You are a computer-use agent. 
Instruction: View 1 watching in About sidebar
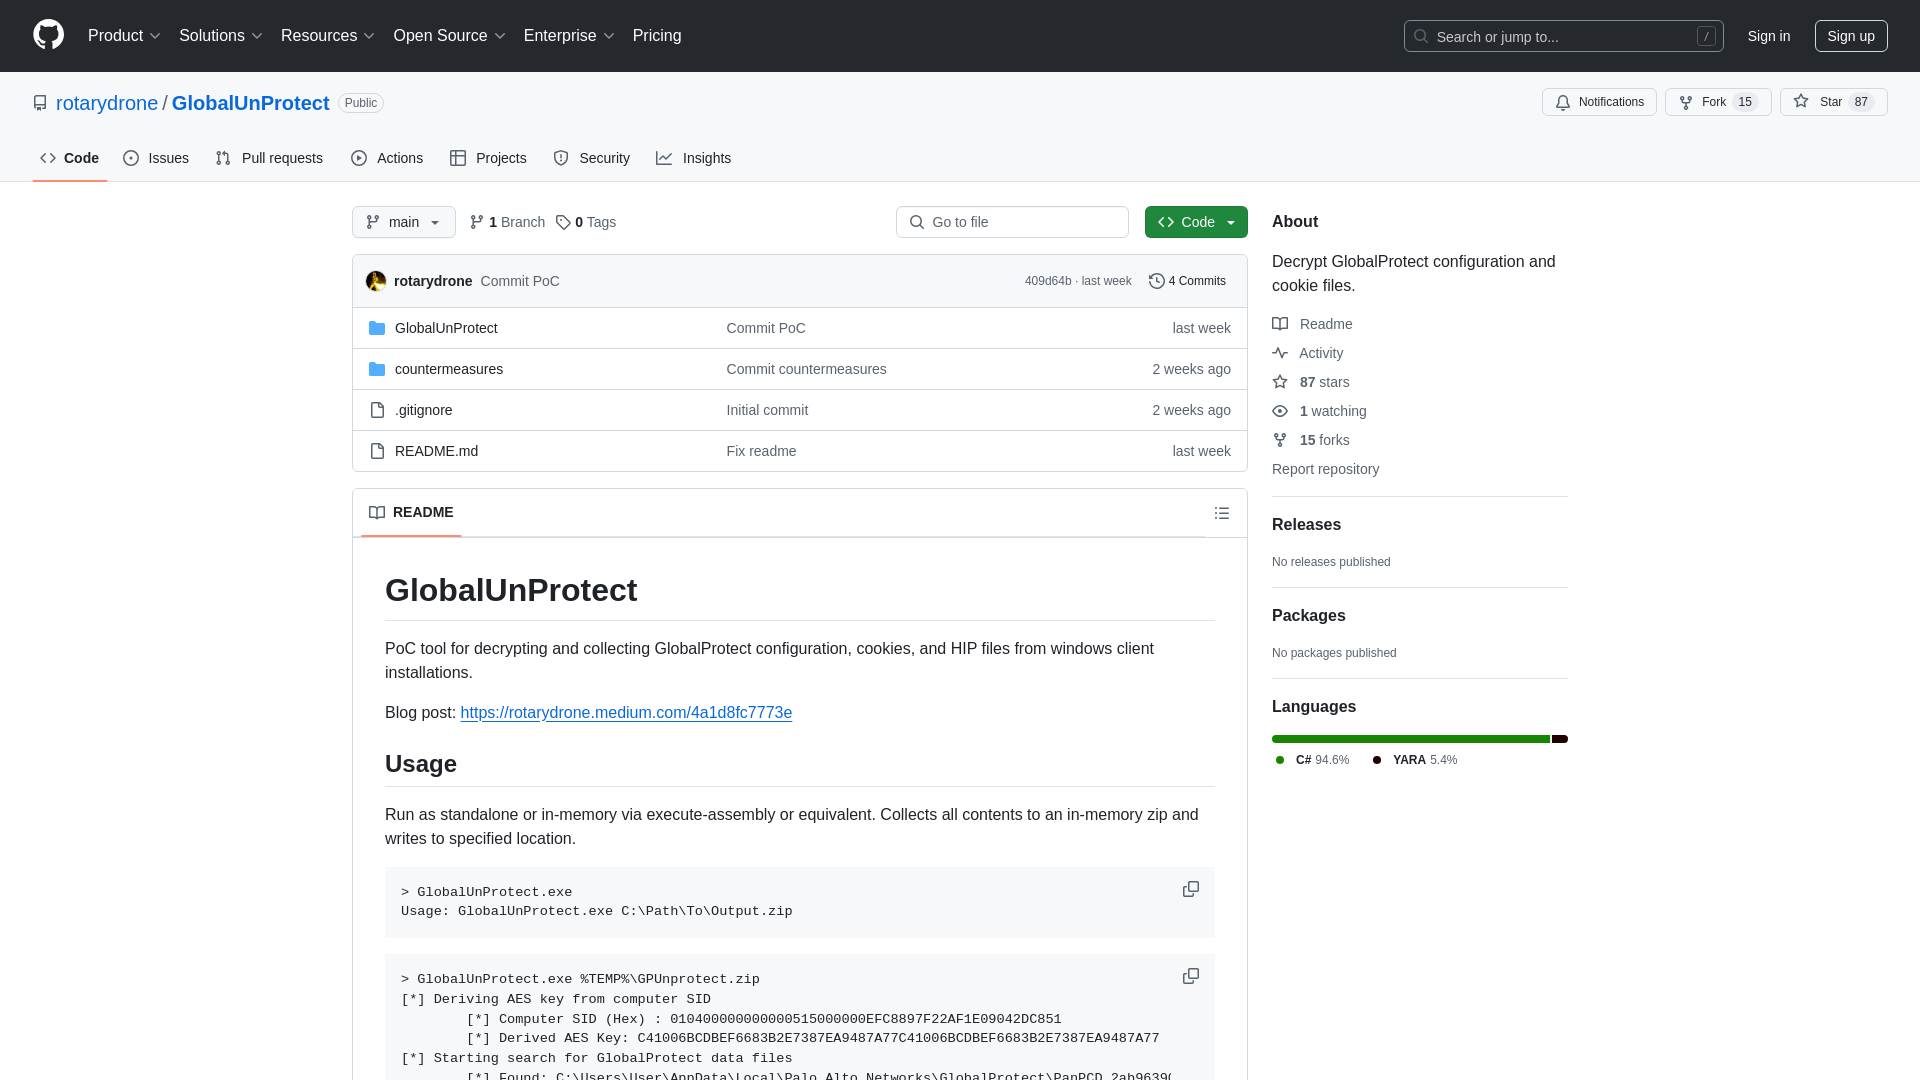(1319, 411)
